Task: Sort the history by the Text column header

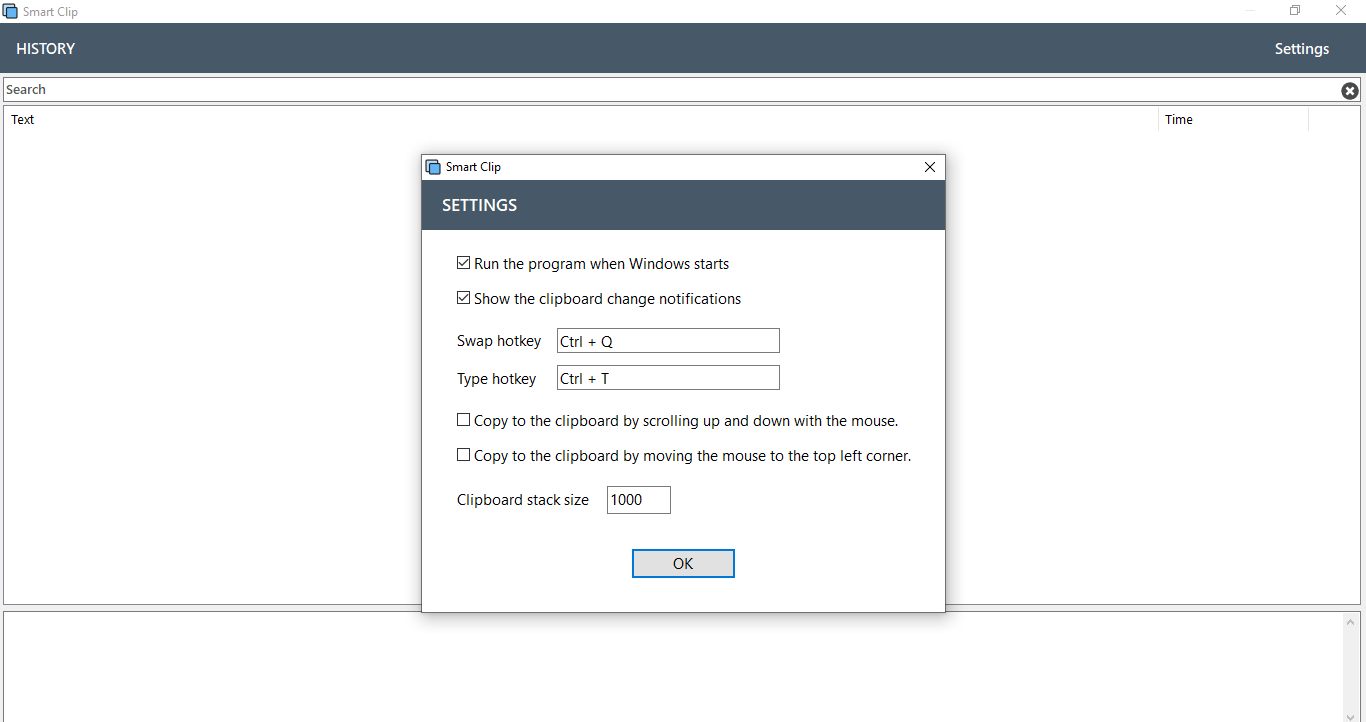Action: pos(581,120)
